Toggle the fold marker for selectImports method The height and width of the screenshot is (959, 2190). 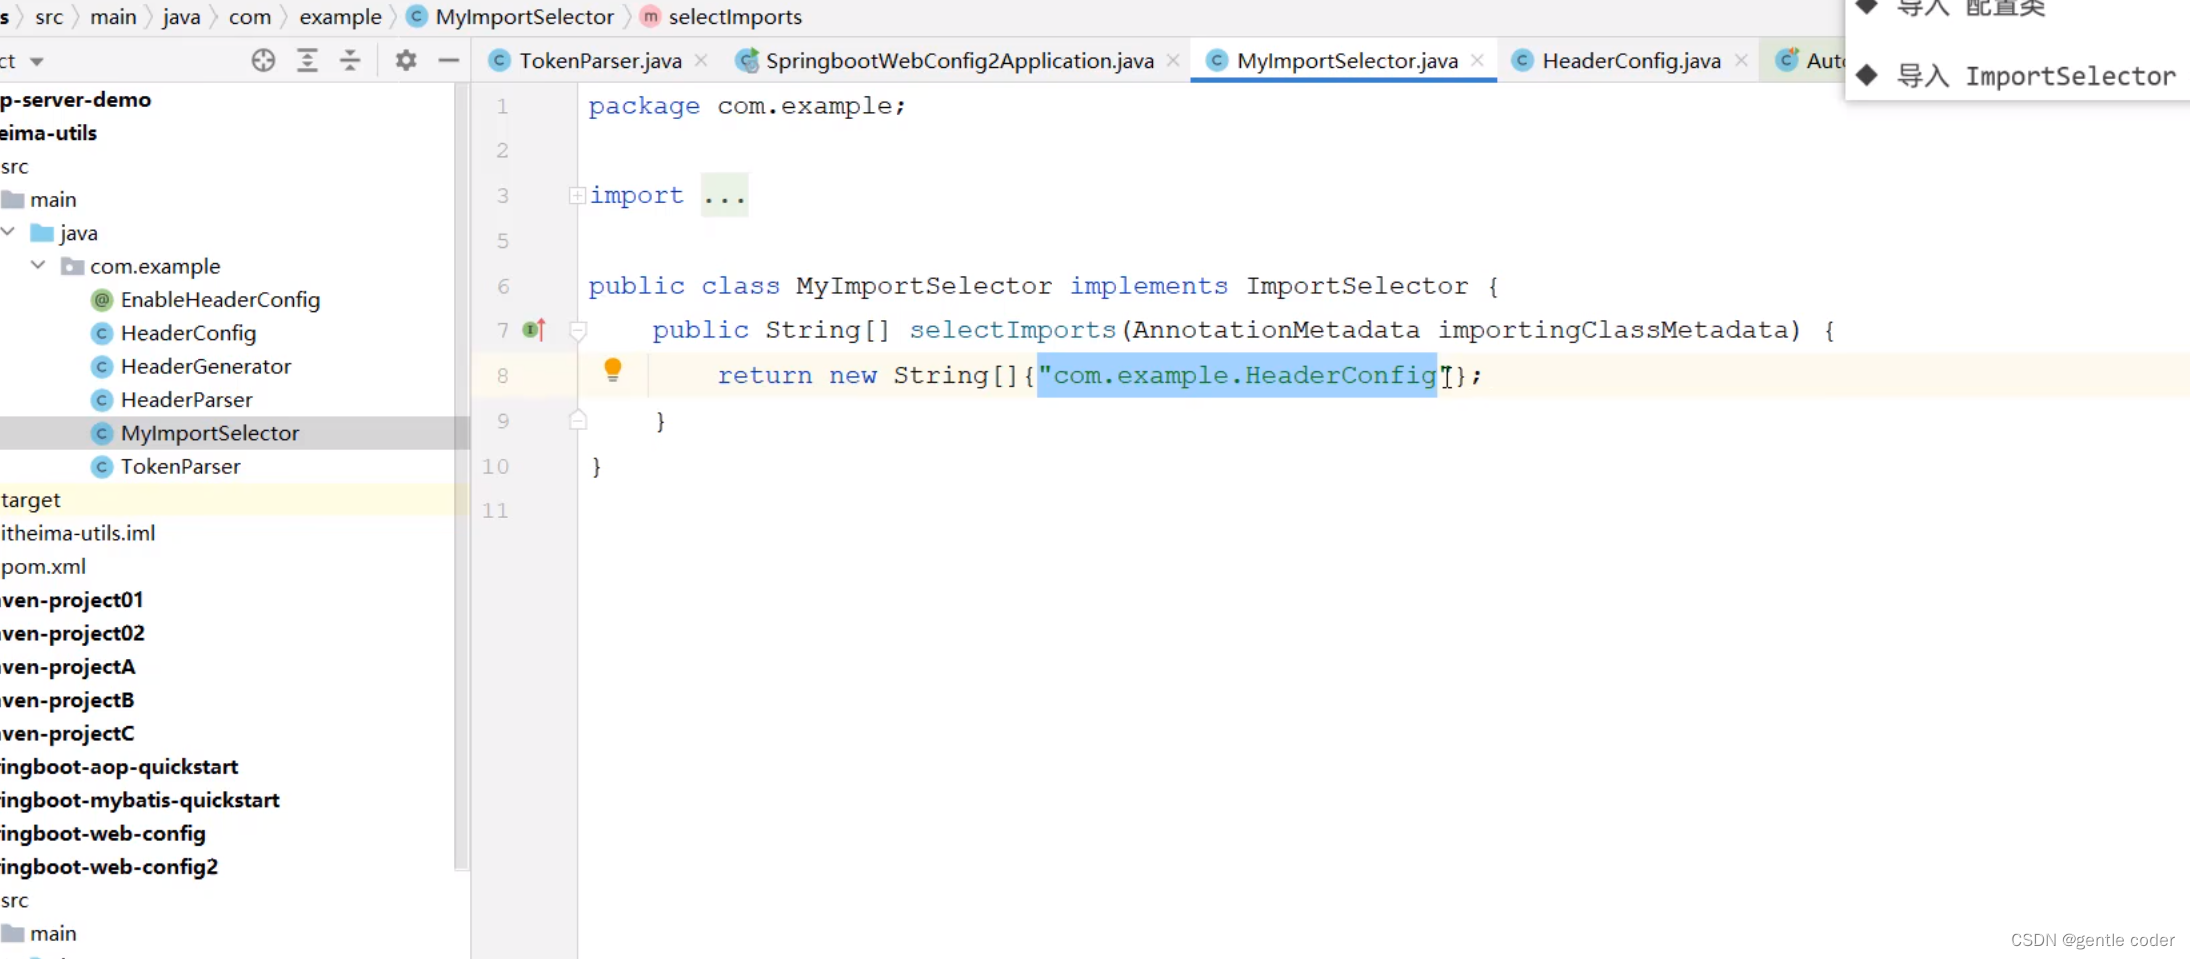point(578,330)
